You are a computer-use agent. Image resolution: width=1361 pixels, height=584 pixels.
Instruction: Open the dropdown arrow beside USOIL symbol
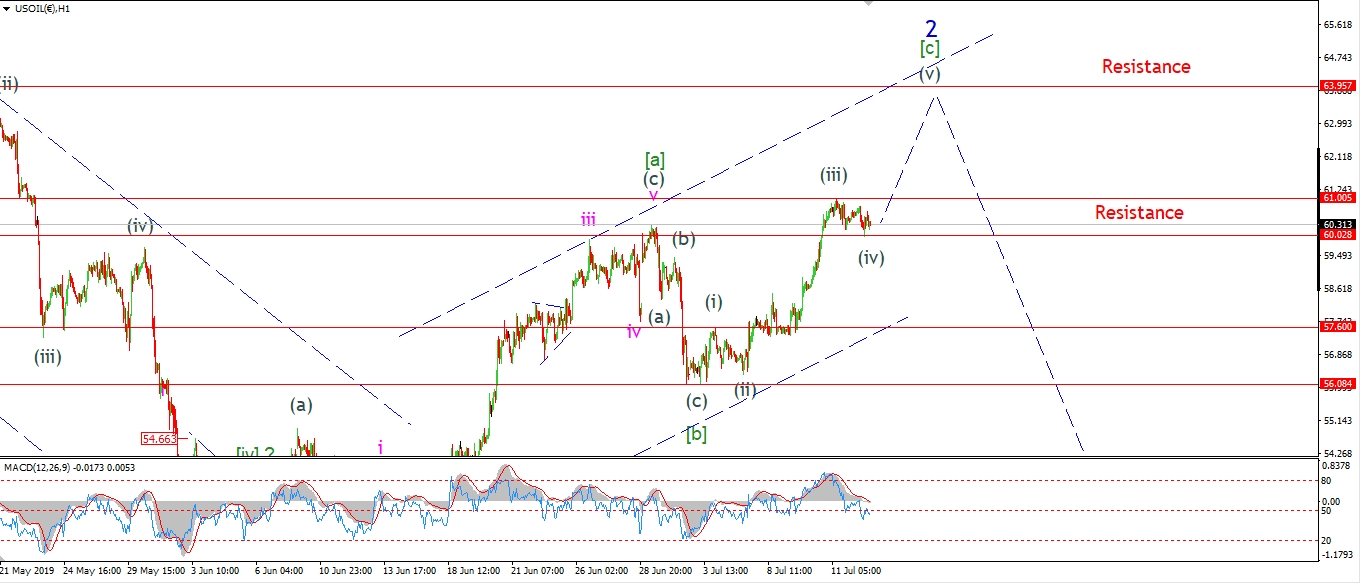pos(6,8)
